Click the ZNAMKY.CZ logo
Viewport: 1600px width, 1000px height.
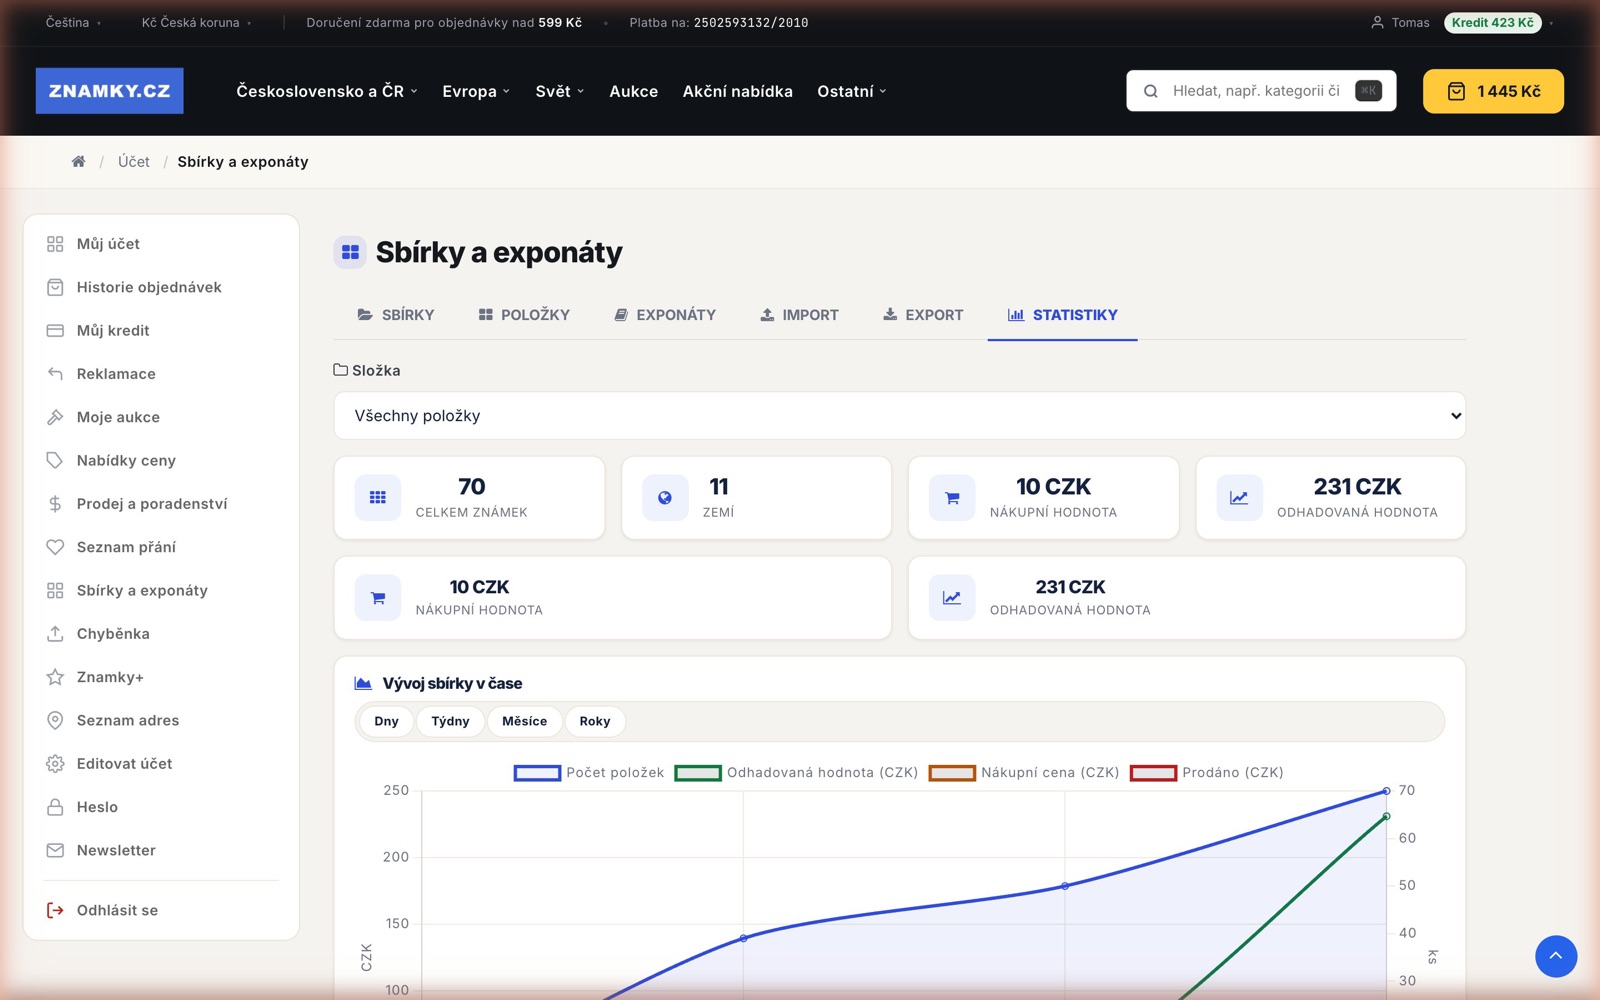[110, 91]
